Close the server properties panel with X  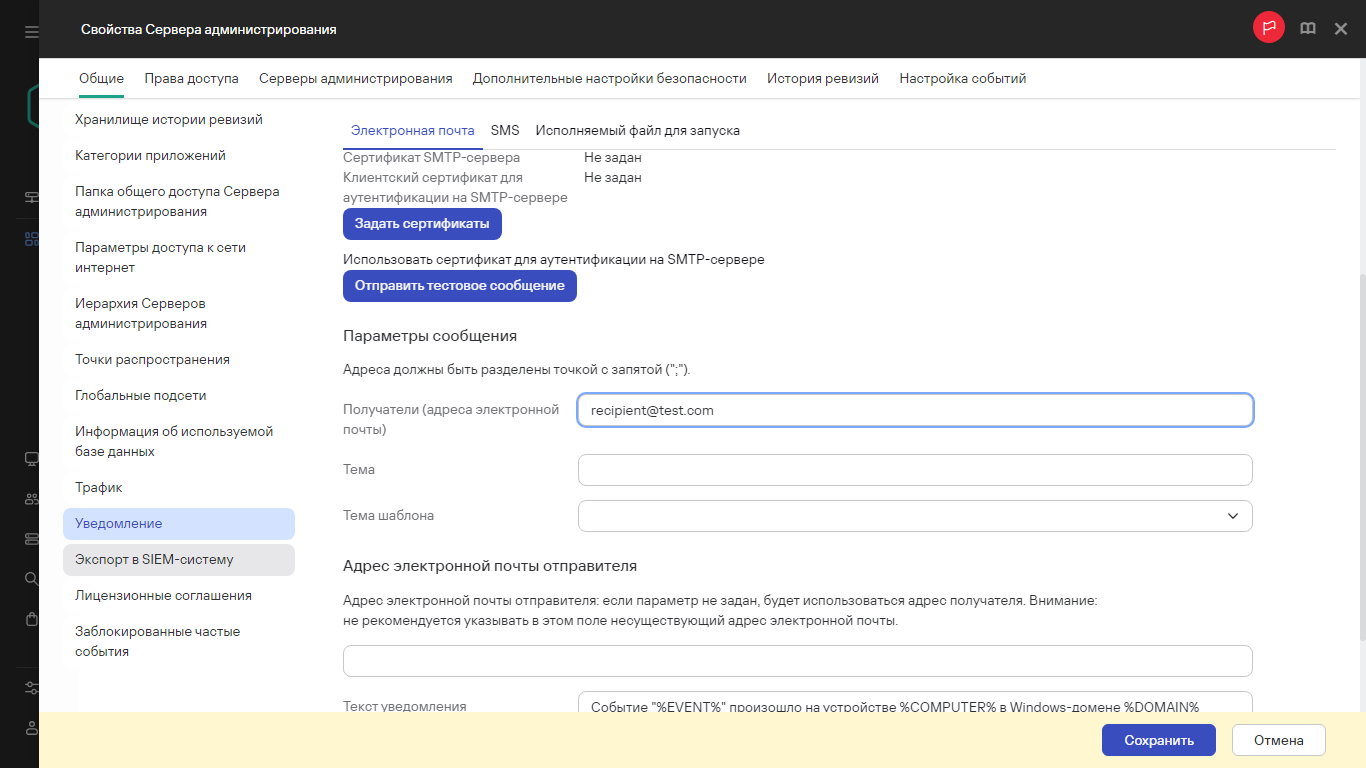[1341, 29]
